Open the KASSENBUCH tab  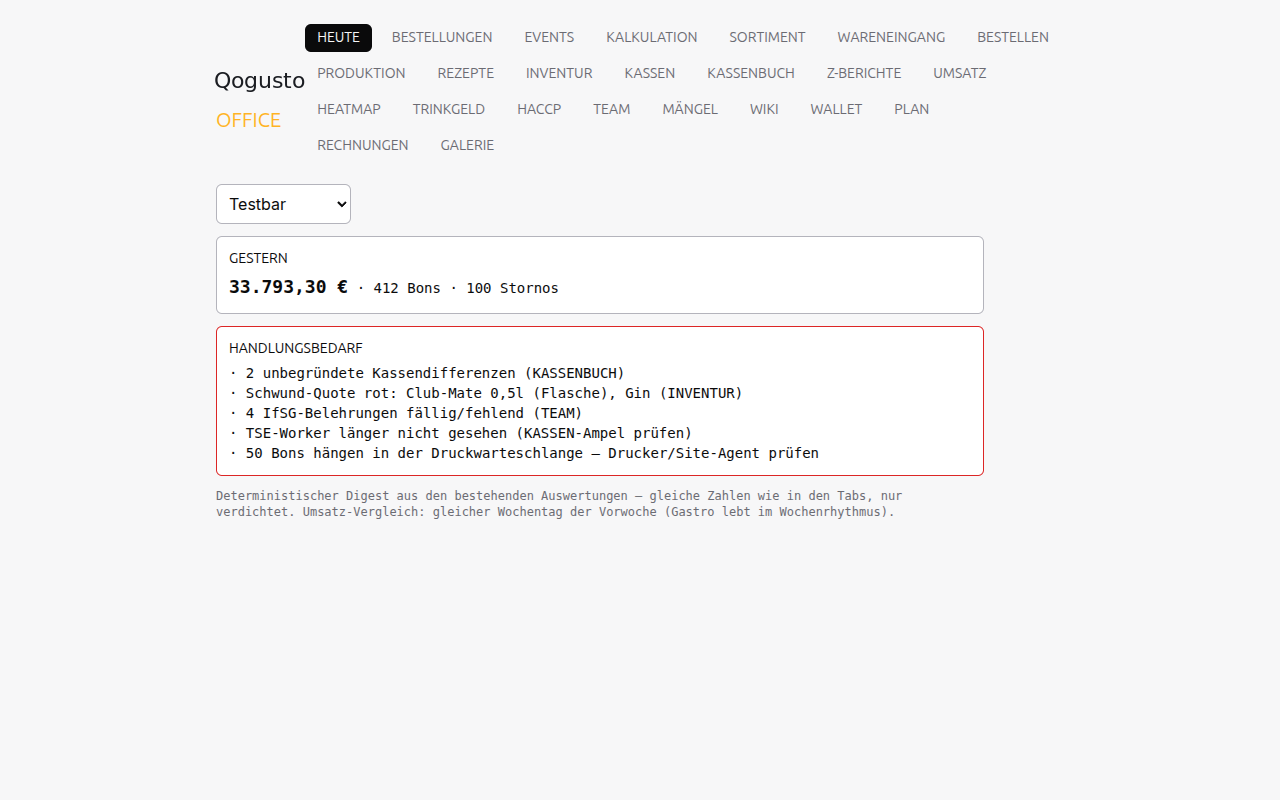point(751,73)
